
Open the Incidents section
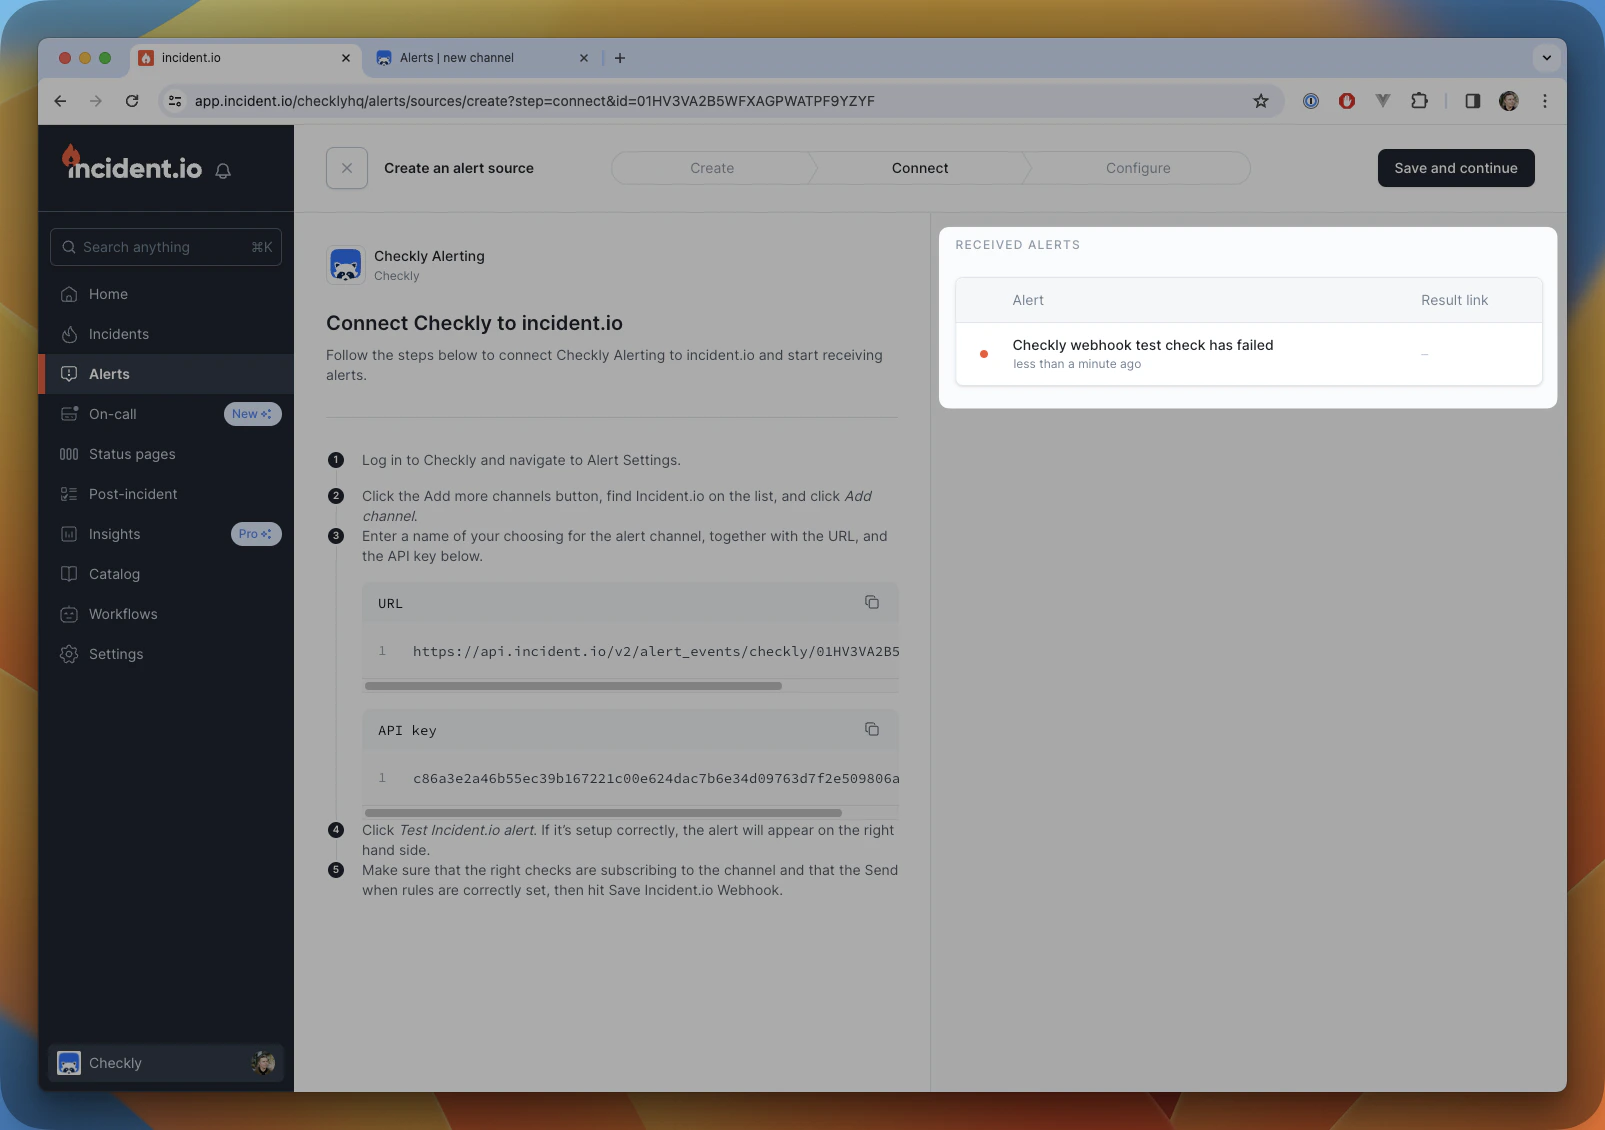pos(119,334)
